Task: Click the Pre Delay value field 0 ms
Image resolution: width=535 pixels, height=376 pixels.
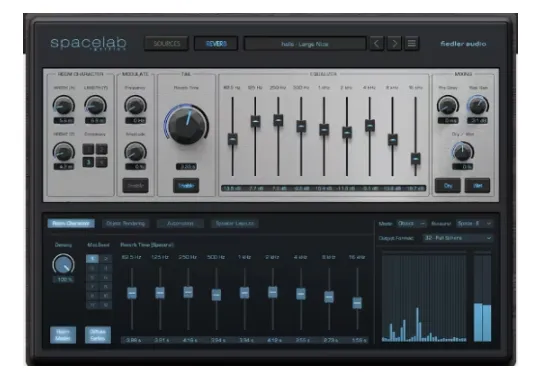Action: (448, 120)
